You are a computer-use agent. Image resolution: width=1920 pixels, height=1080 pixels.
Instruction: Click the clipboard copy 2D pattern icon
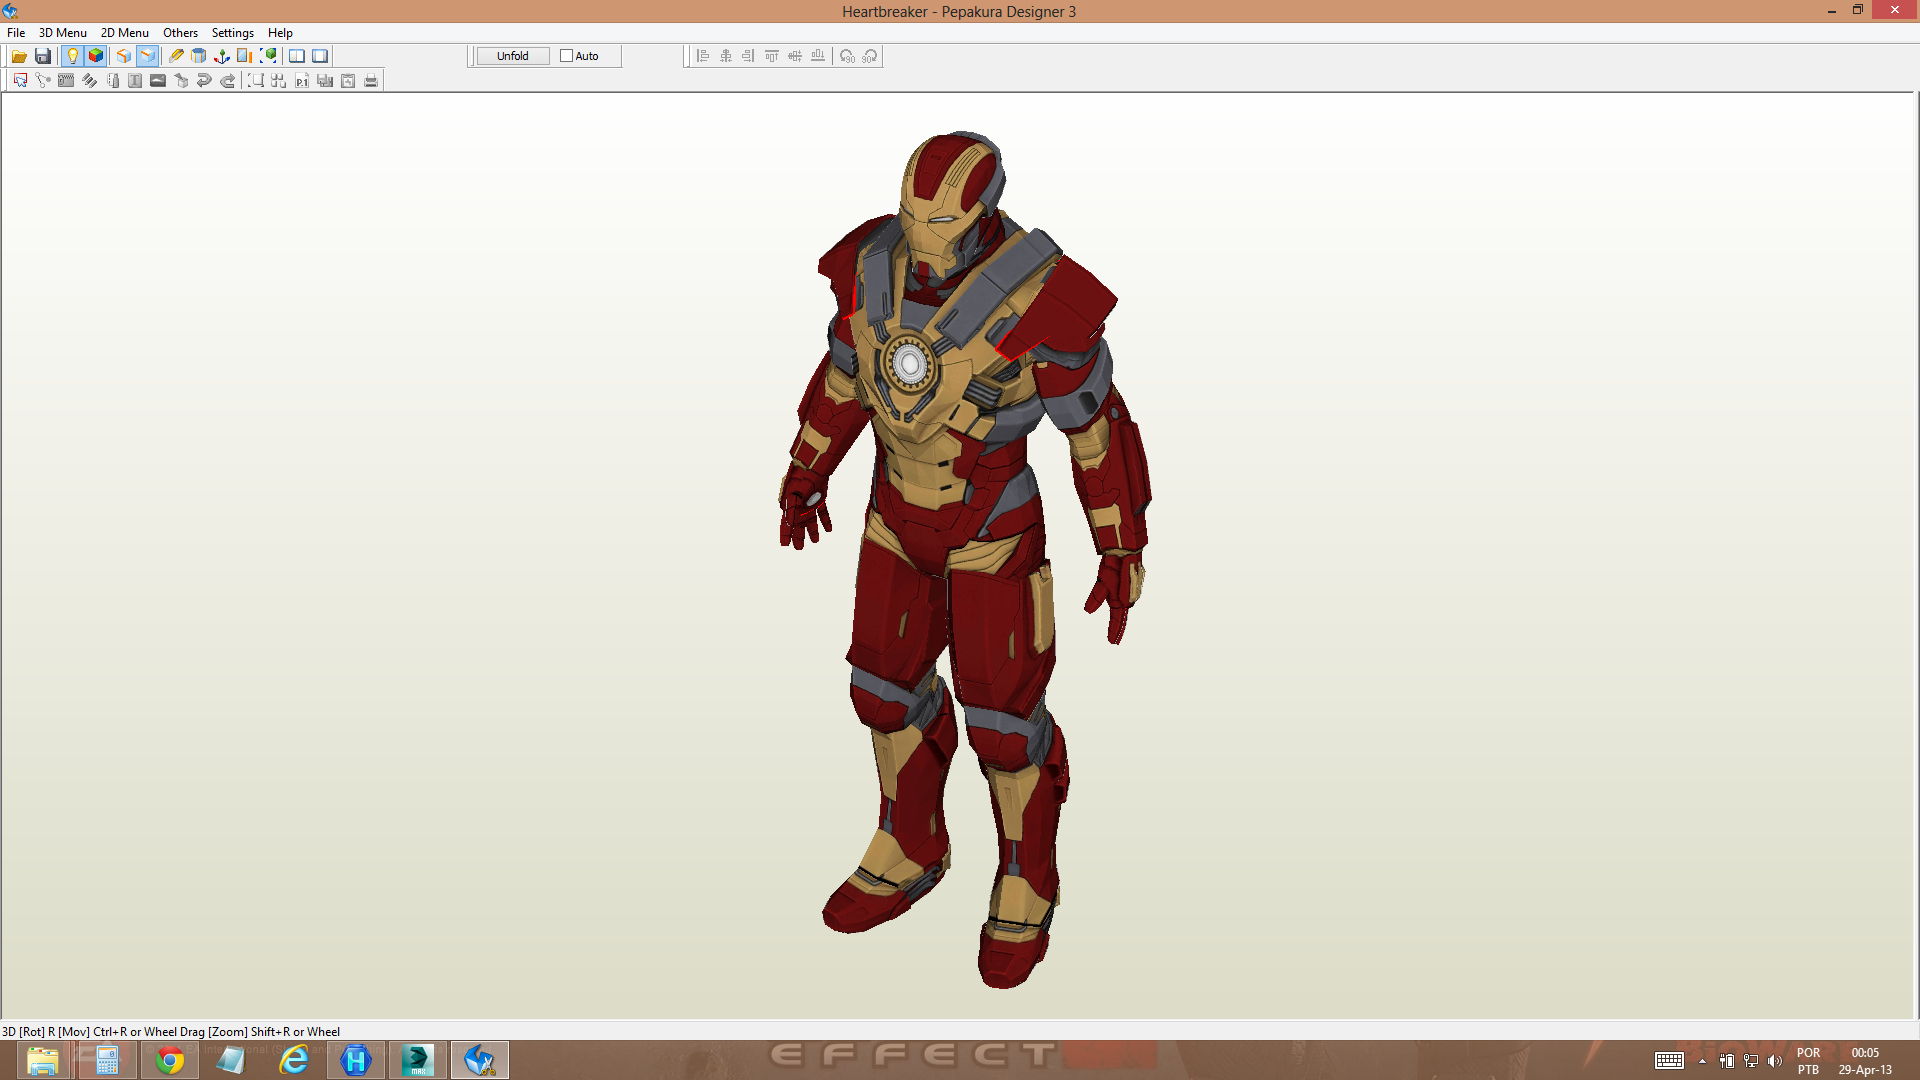pyautogui.click(x=348, y=81)
